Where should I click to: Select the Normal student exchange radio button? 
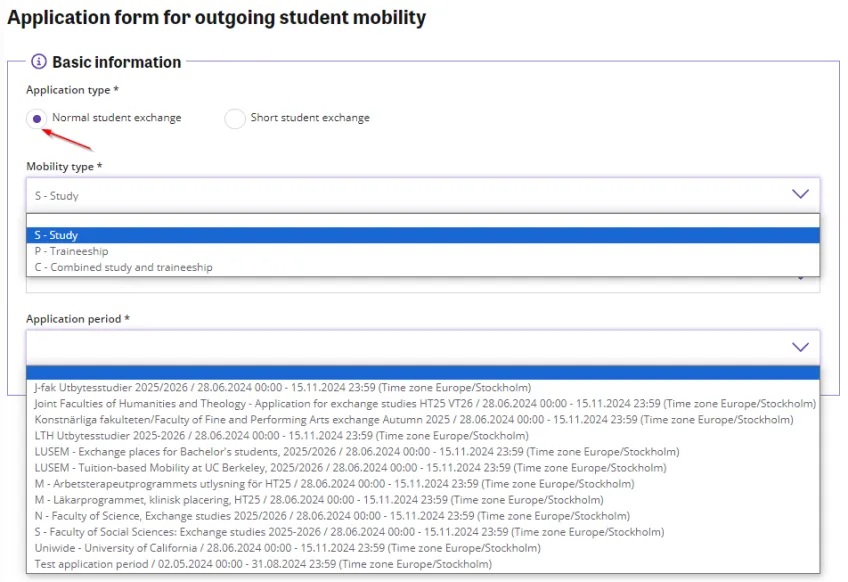coord(34,118)
